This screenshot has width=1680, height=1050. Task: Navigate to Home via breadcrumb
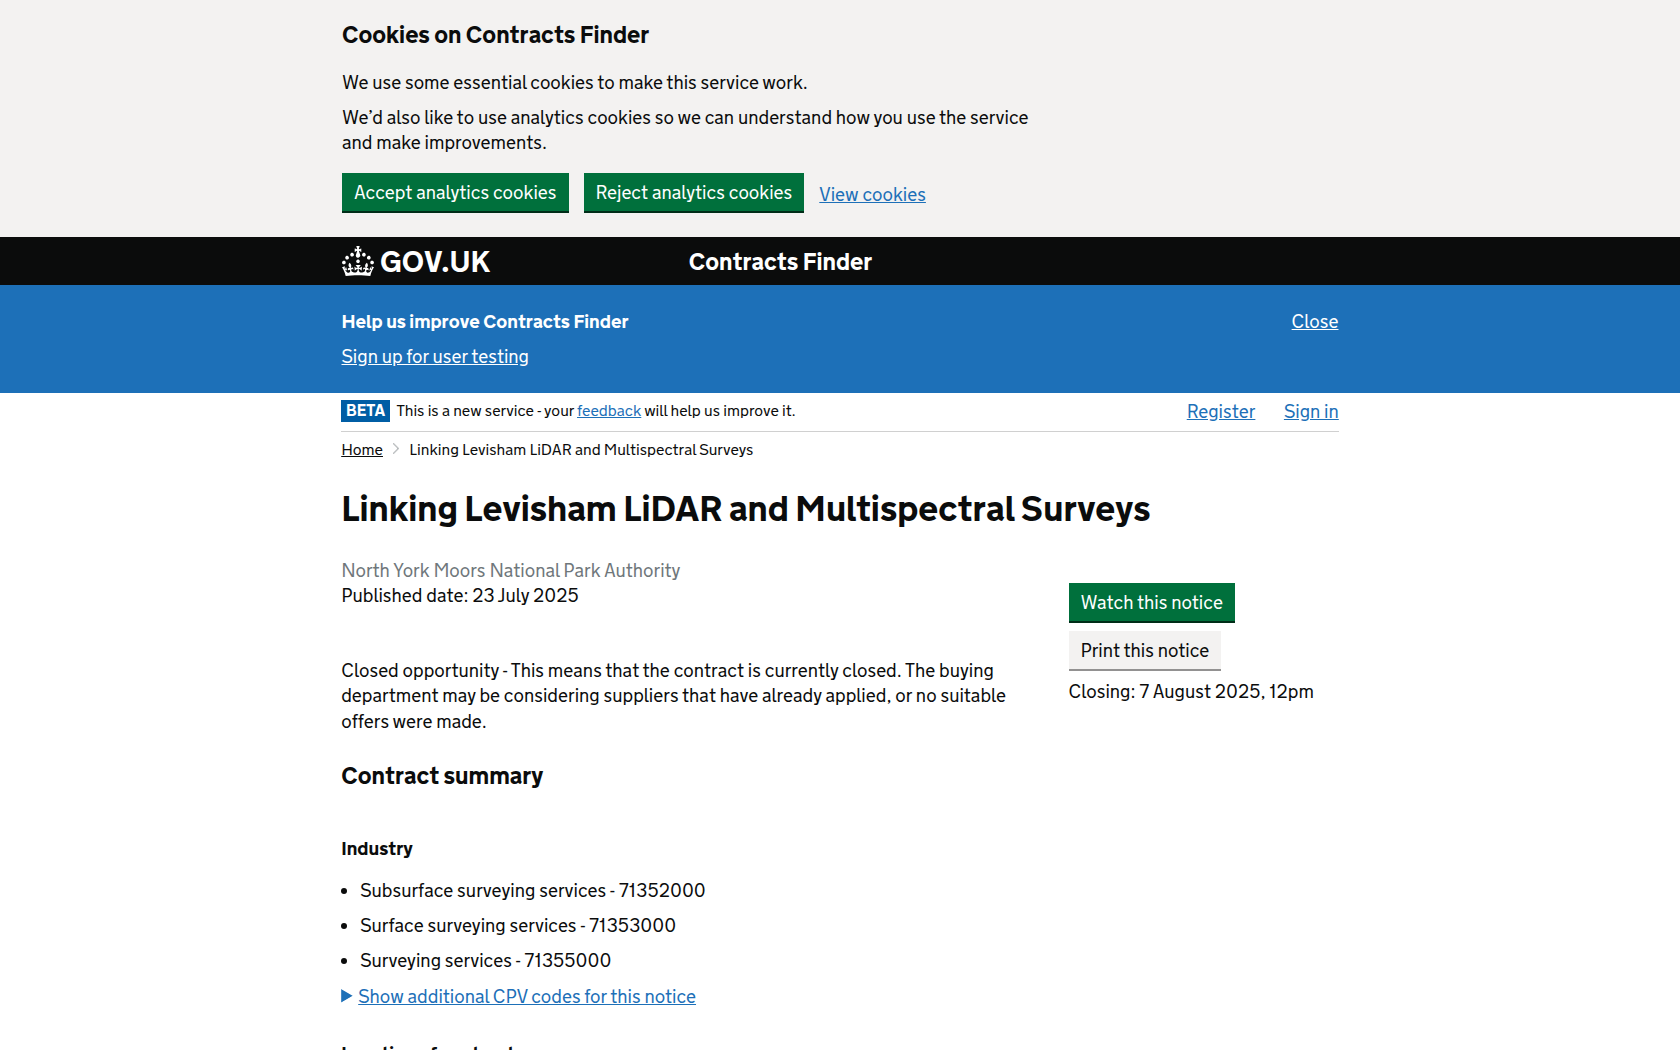click(361, 449)
